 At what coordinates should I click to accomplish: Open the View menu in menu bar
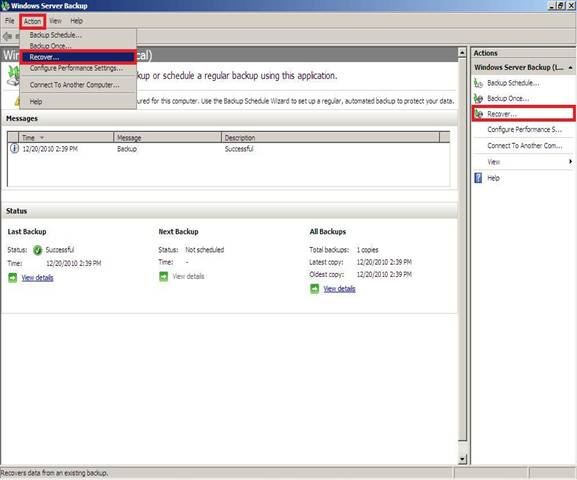pos(56,21)
